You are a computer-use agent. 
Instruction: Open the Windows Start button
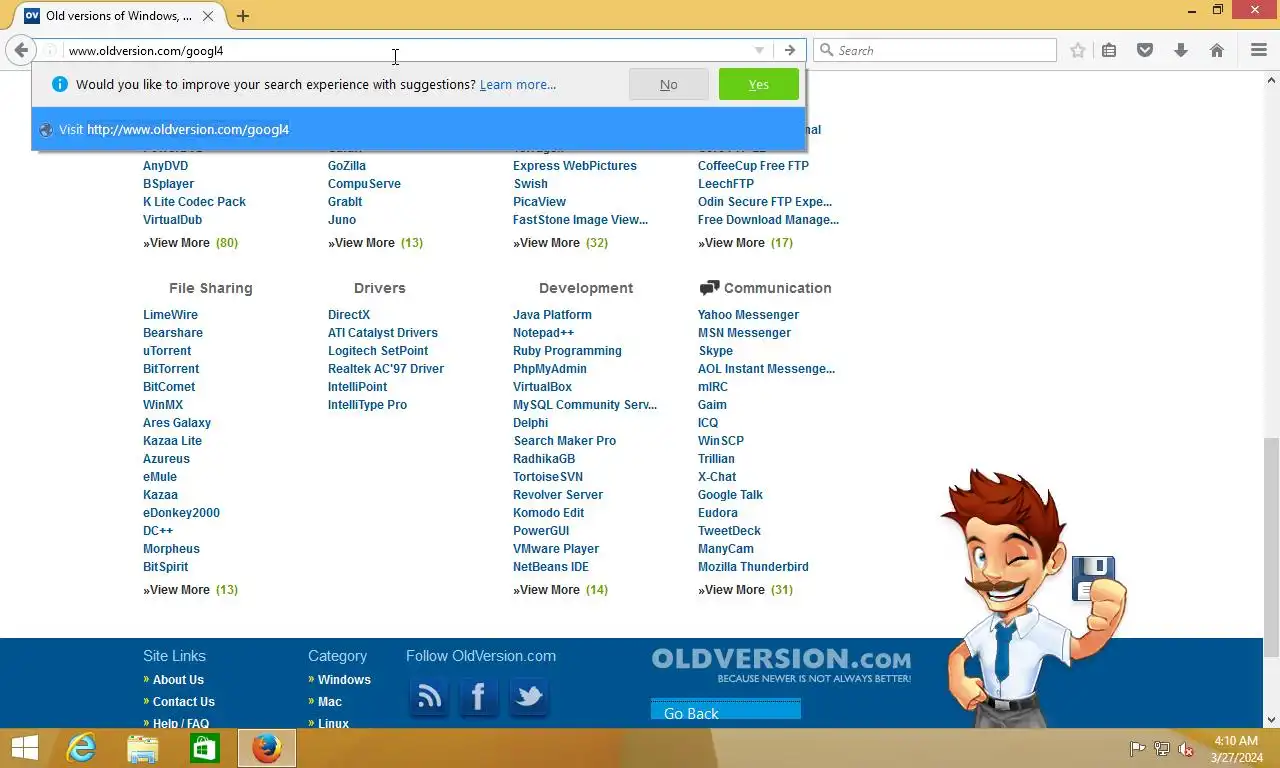[x=24, y=748]
